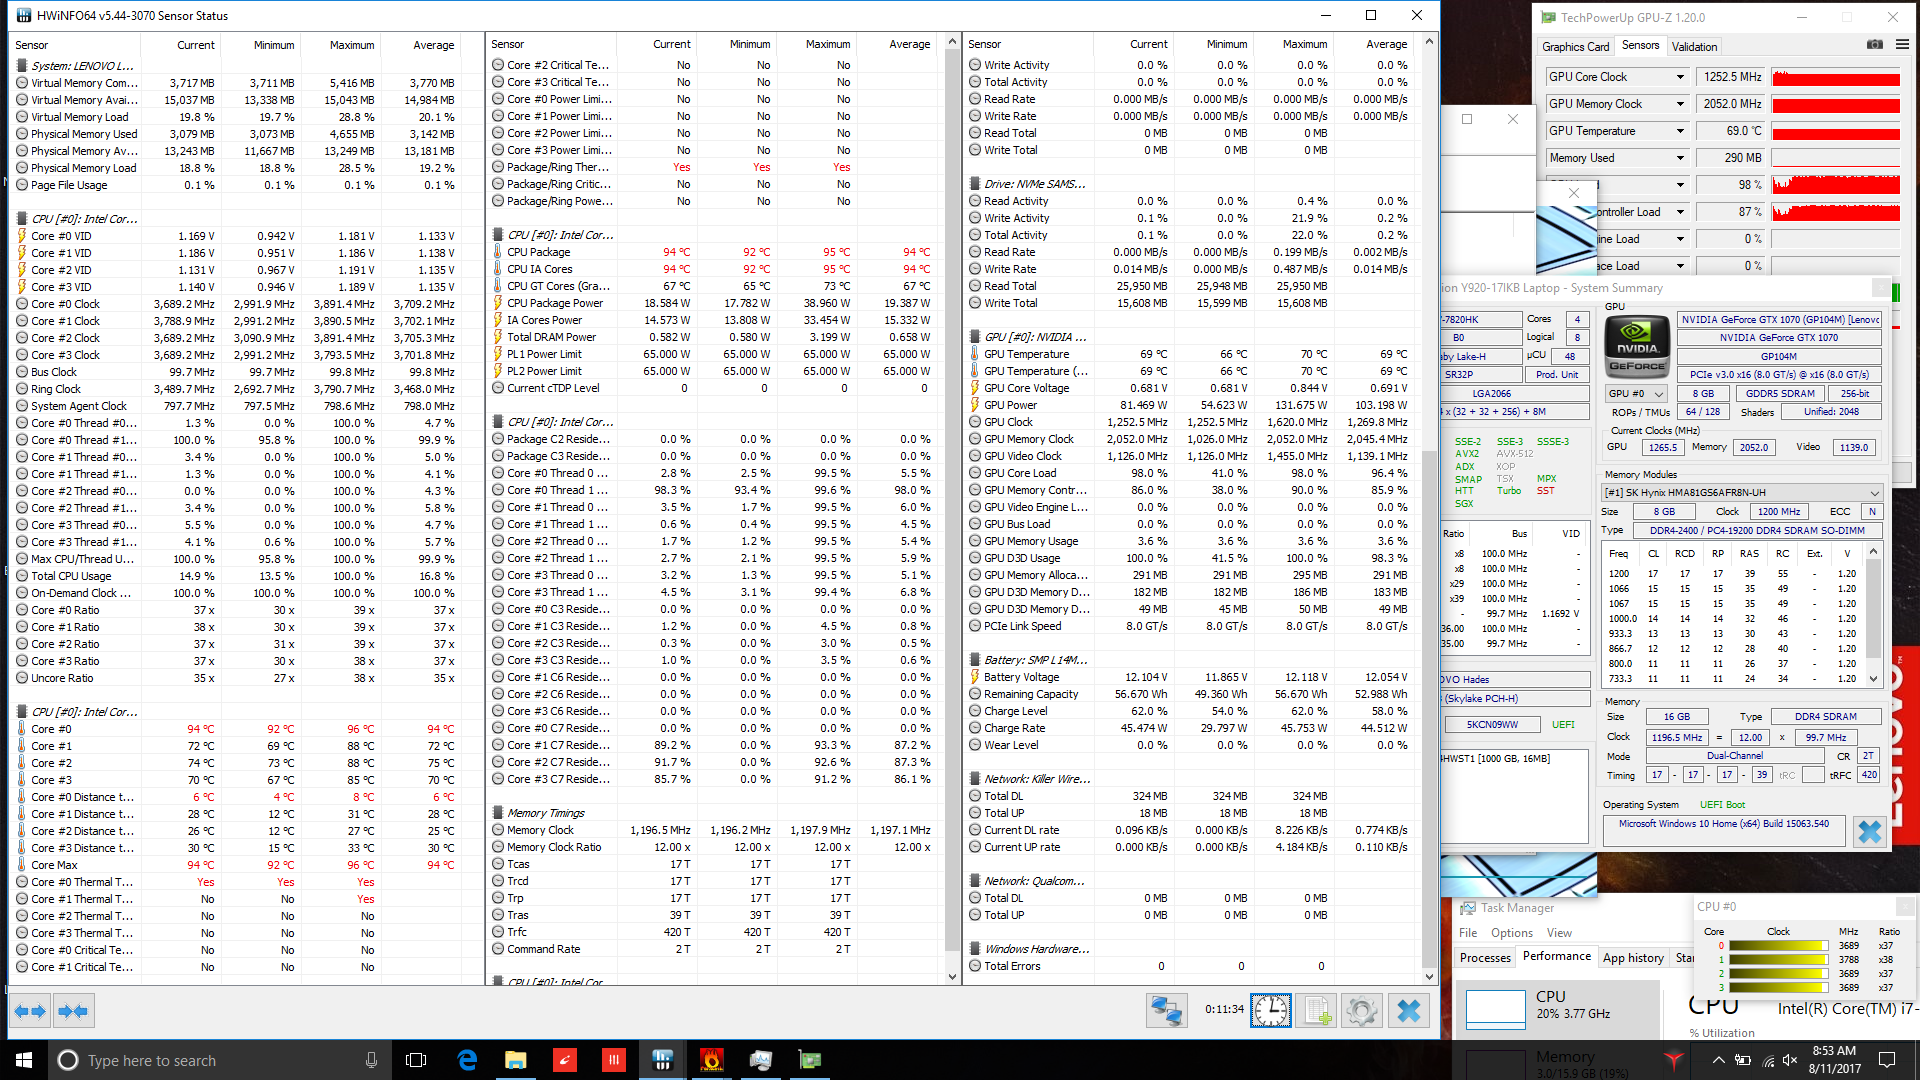Open the GPU-Z hamburger menu icon
Image resolution: width=1920 pixels, height=1080 pixels.
1902,45
